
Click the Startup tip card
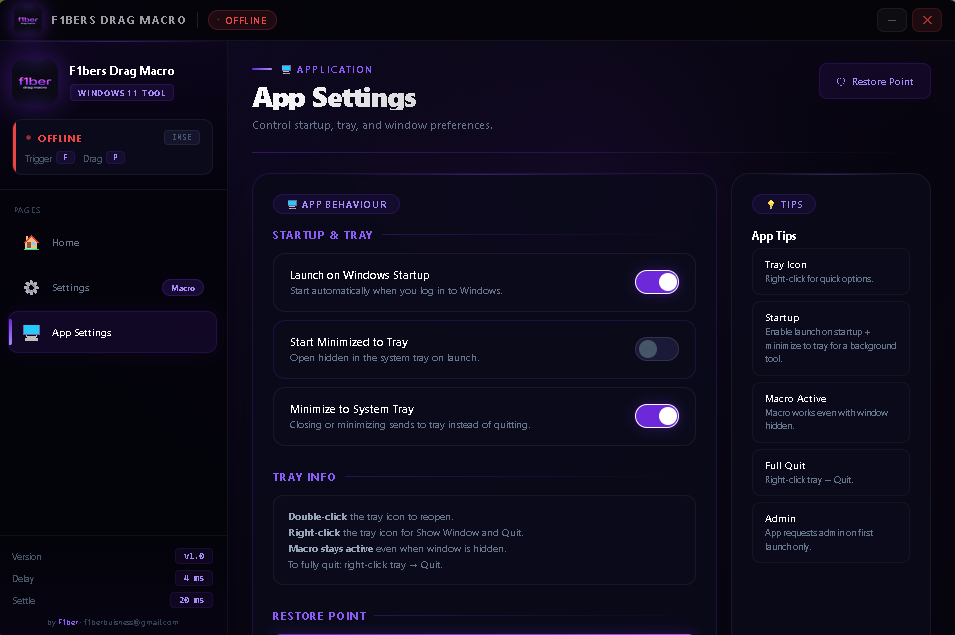point(831,339)
